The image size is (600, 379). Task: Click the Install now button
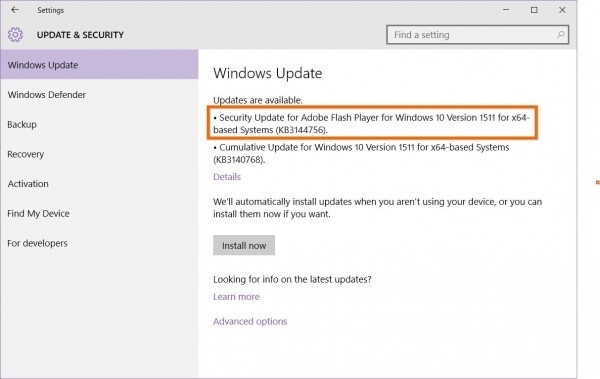244,245
